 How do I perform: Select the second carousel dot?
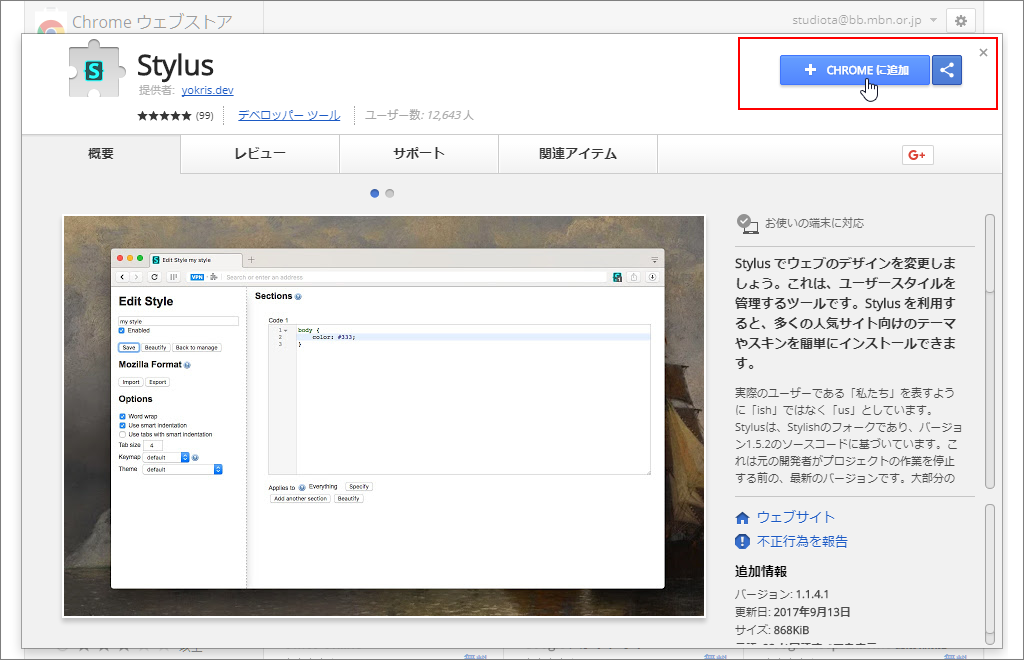[x=390, y=193]
